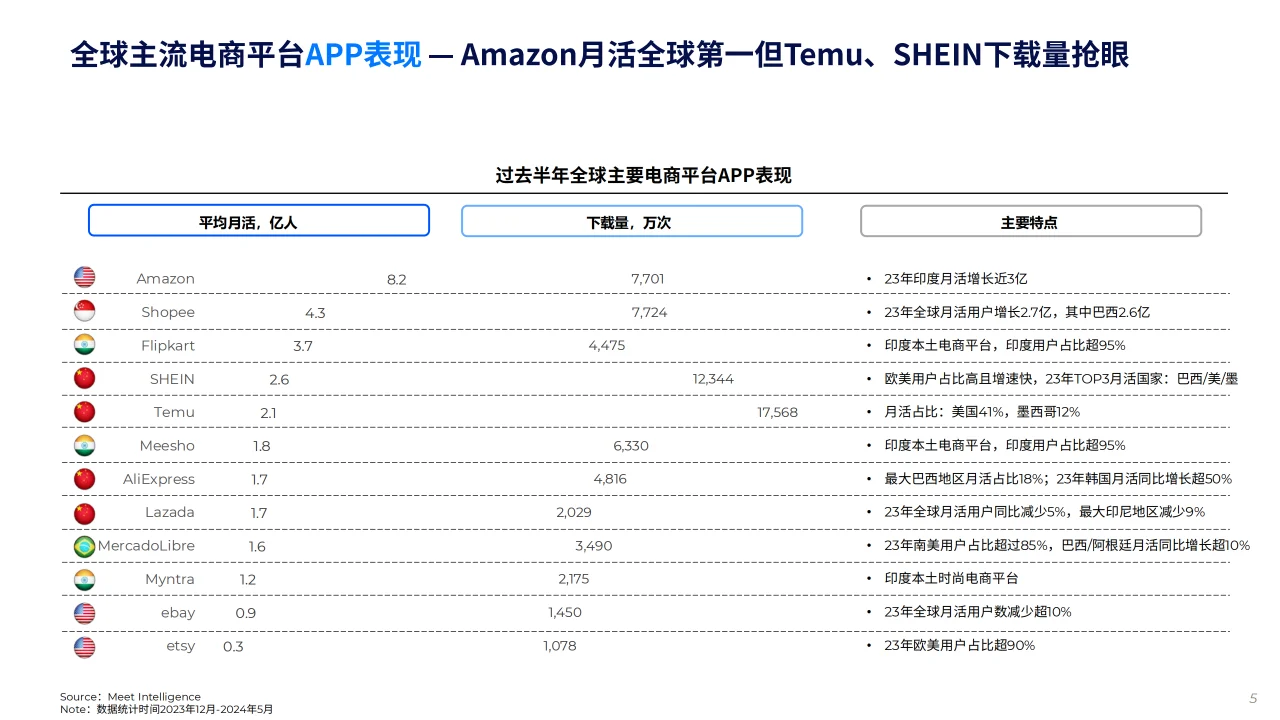1280x720 pixels.
Task: Click the Source: Meet Intelligence footnote
Action: coord(130,697)
